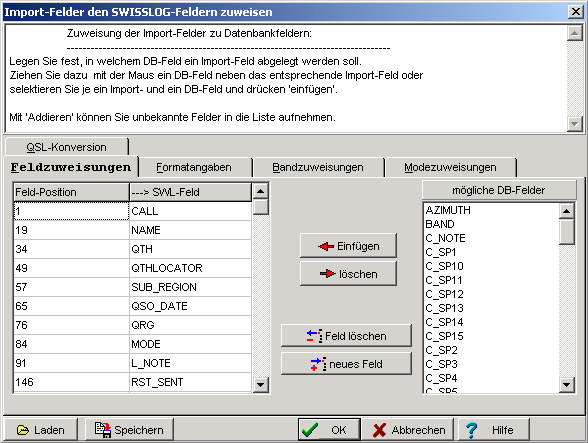Select the QTHLOCATOR row in the table
The height and width of the screenshot is (443, 588).
point(132,268)
